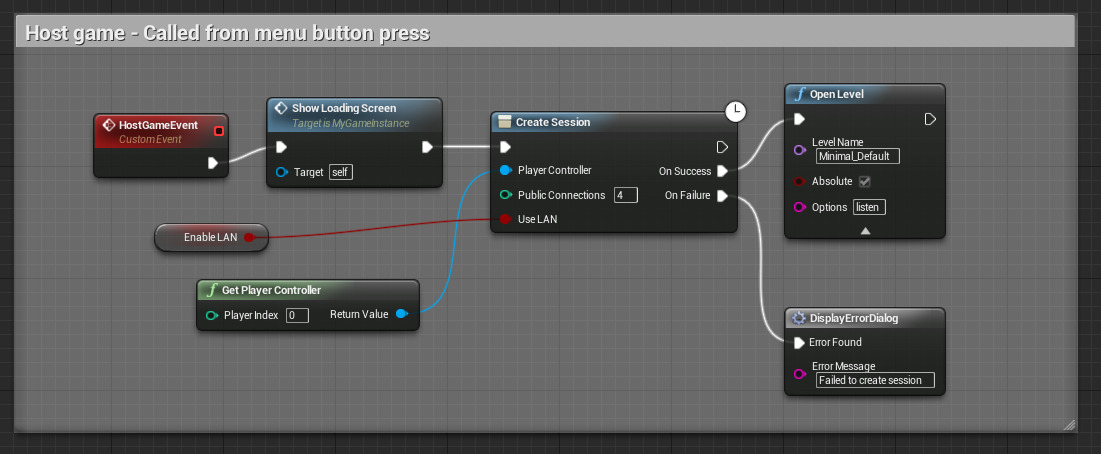The image size is (1101, 454).
Task: Click the comment box resize handle corner
Action: click(x=1069, y=424)
